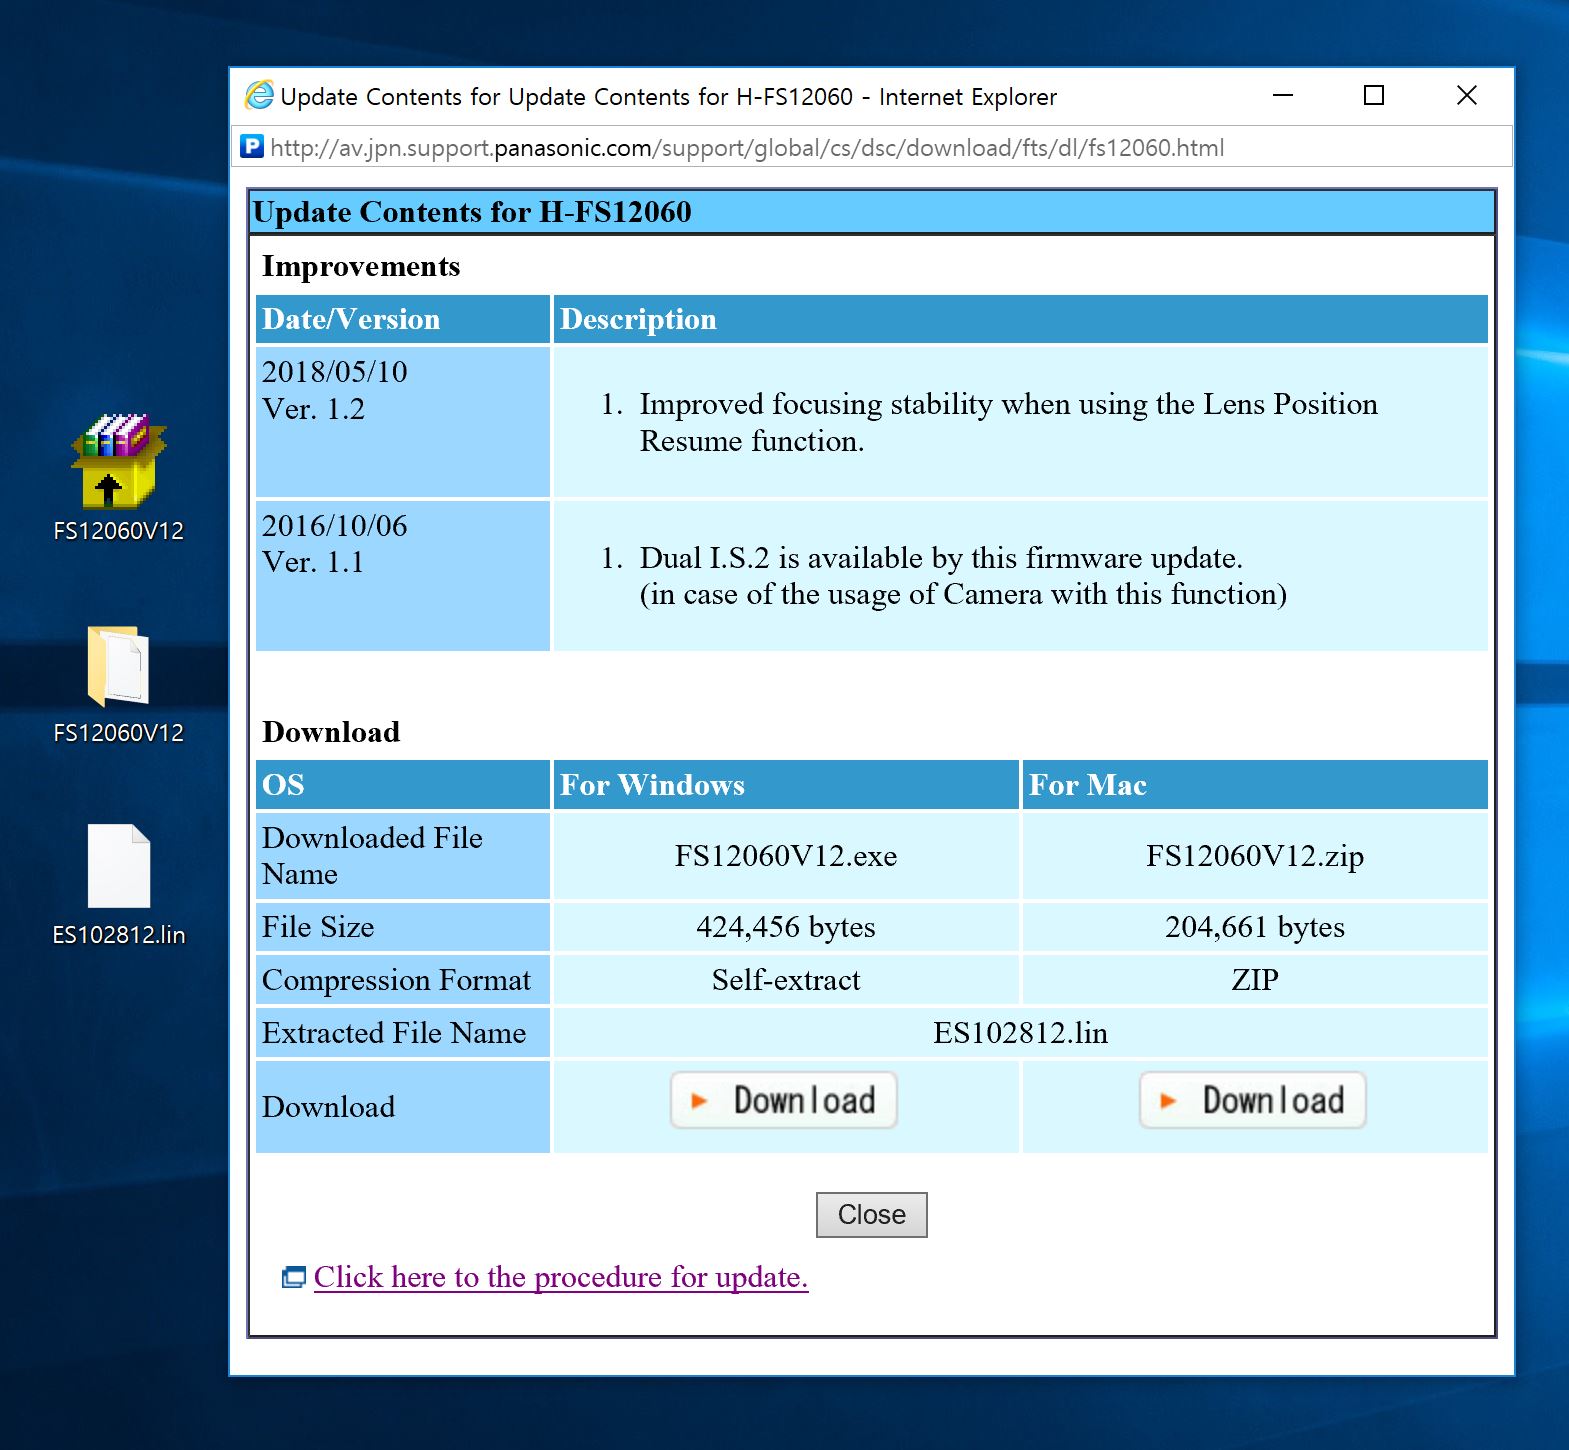Select the 'ES102812.lin' cell in the table

coord(1021,1033)
